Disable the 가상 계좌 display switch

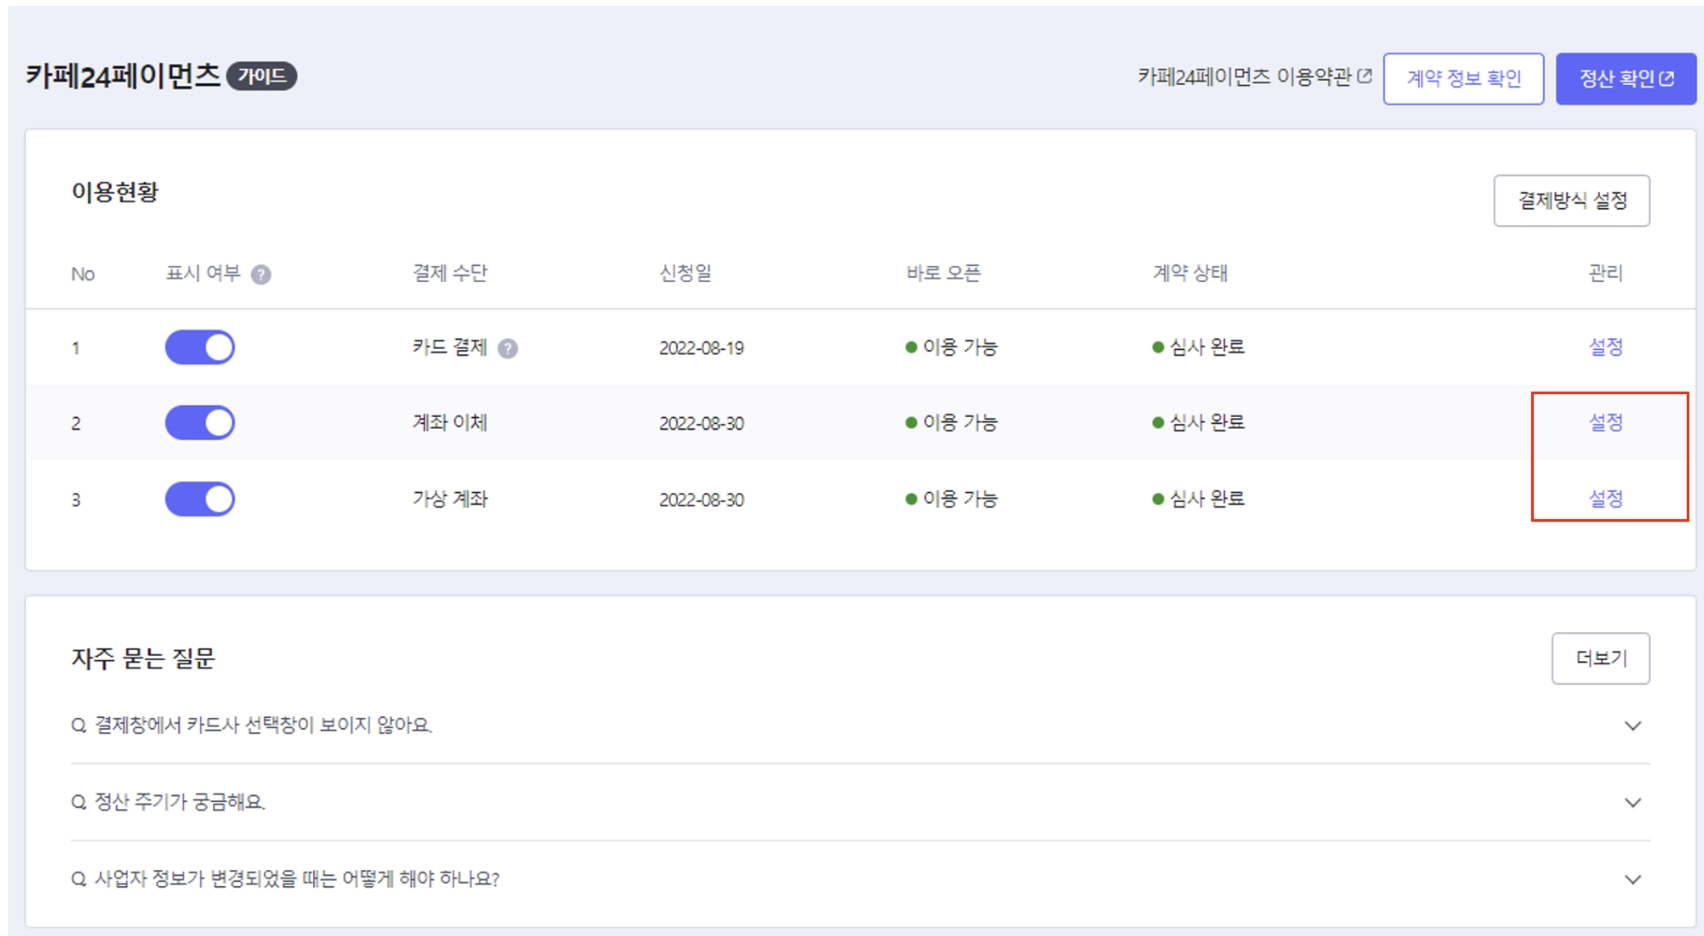(x=200, y=499)
